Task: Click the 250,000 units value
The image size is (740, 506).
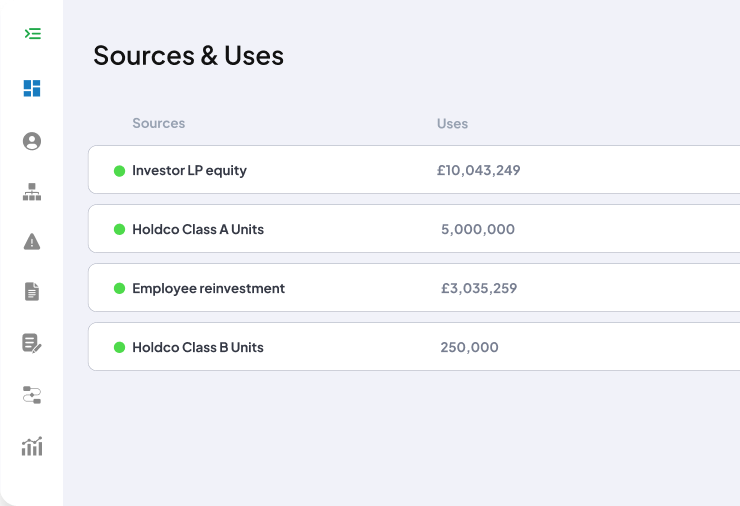Action: pos(470,347)
